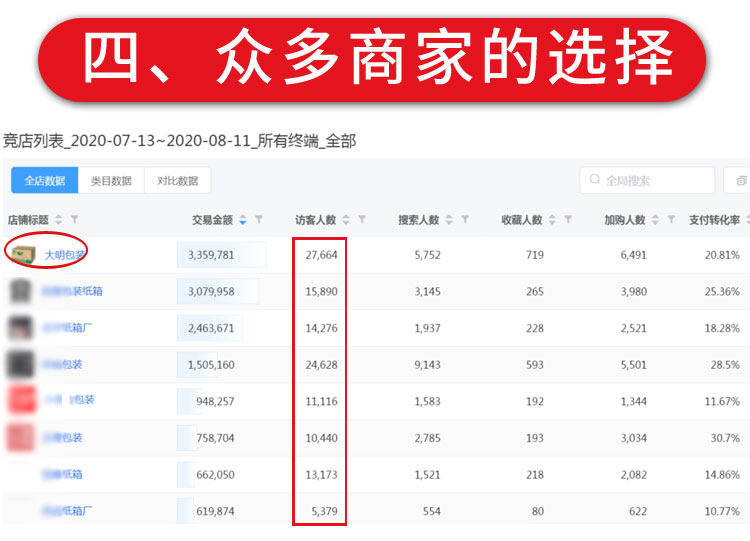Sort by 搜索人数 column arrows
750x541 pixels.
pyautogui.click(x=449, y=220)
